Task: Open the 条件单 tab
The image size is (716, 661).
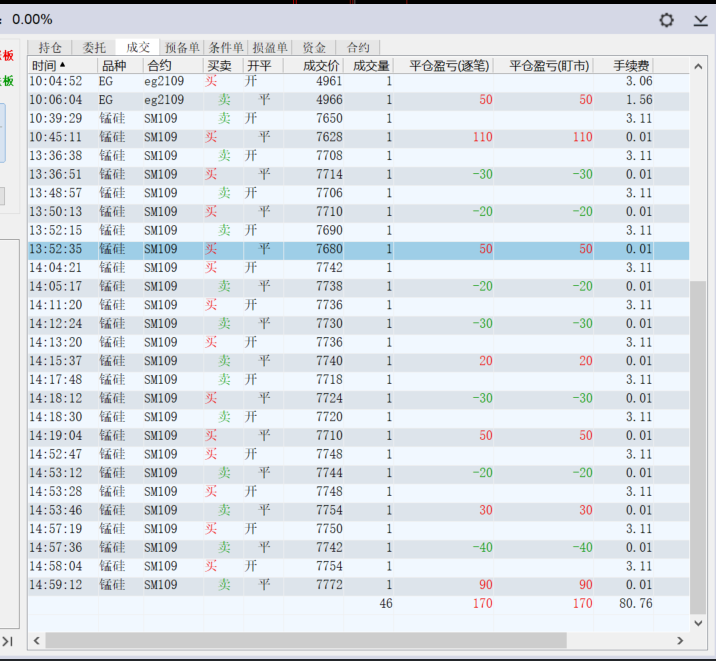Action: tap(226, 47)
